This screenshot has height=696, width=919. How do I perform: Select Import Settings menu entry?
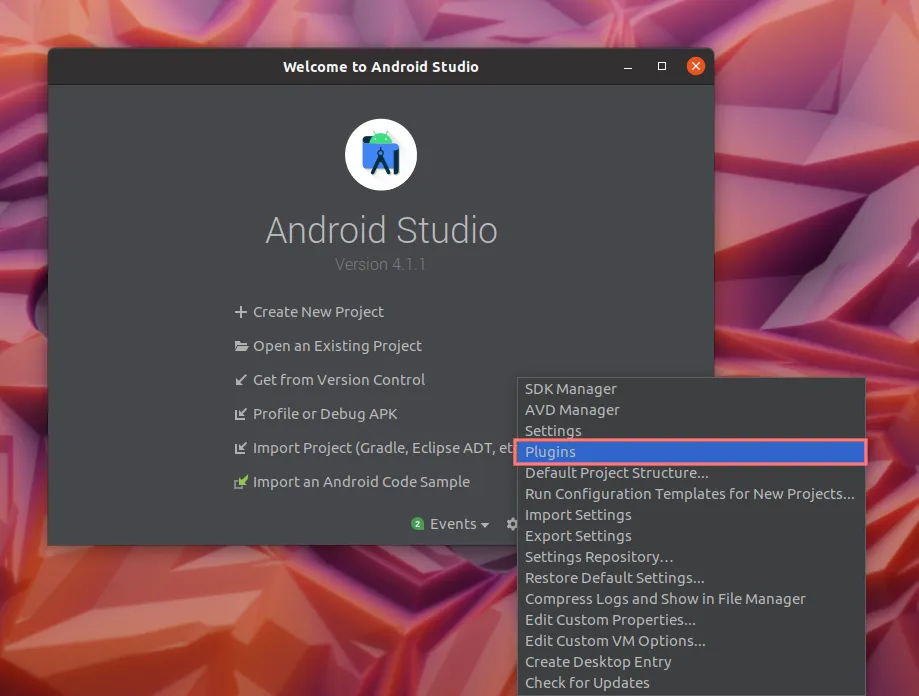click(691, 515)
